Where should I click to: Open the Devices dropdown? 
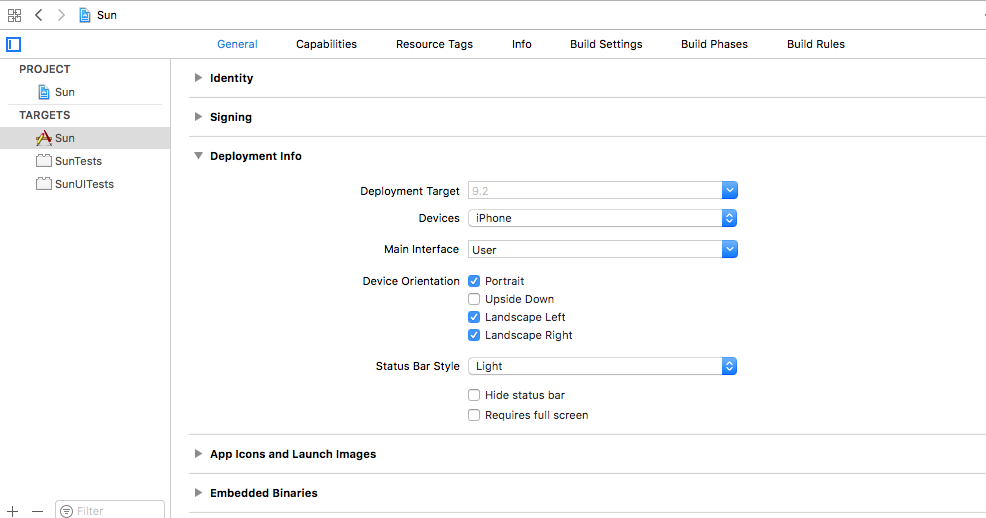point(602,218)
